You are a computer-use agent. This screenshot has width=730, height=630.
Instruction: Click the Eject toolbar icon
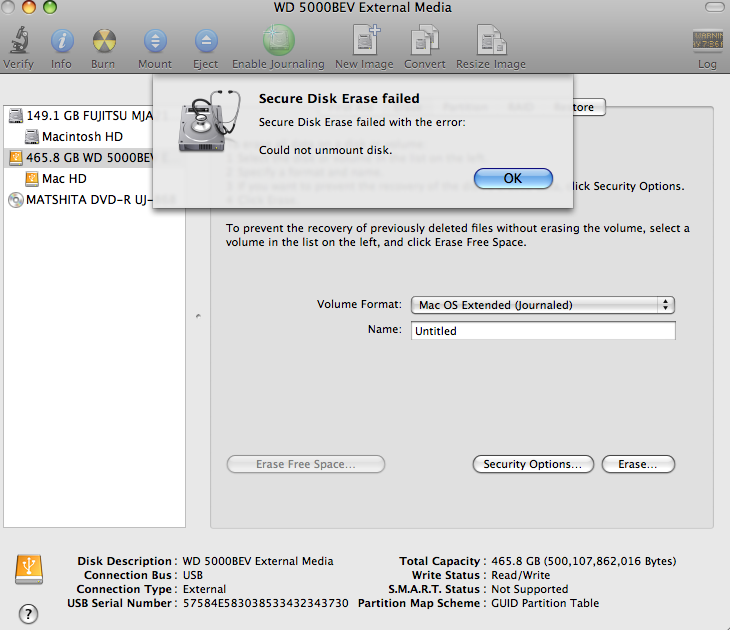tap(206, 41)
